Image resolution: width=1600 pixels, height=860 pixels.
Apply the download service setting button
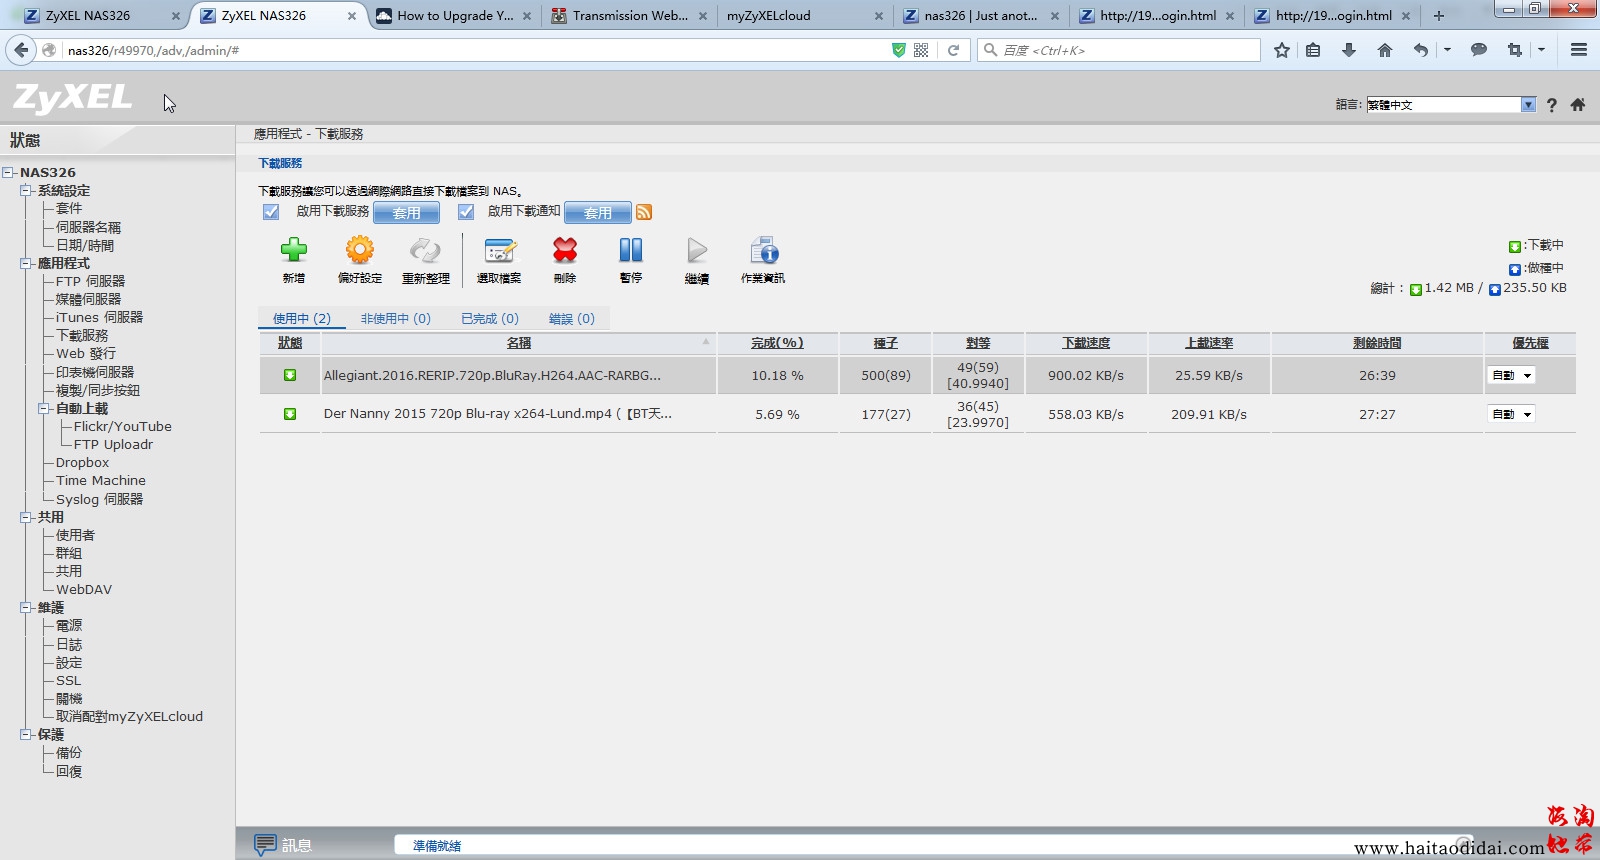pyautogui.click(x=406, y=213)
